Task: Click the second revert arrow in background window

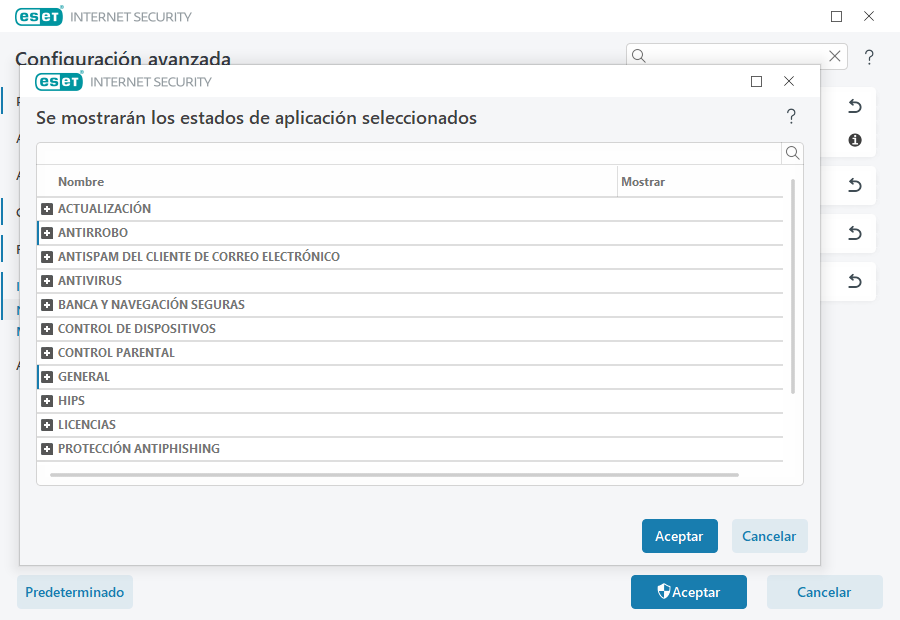Action: point(855,185)
